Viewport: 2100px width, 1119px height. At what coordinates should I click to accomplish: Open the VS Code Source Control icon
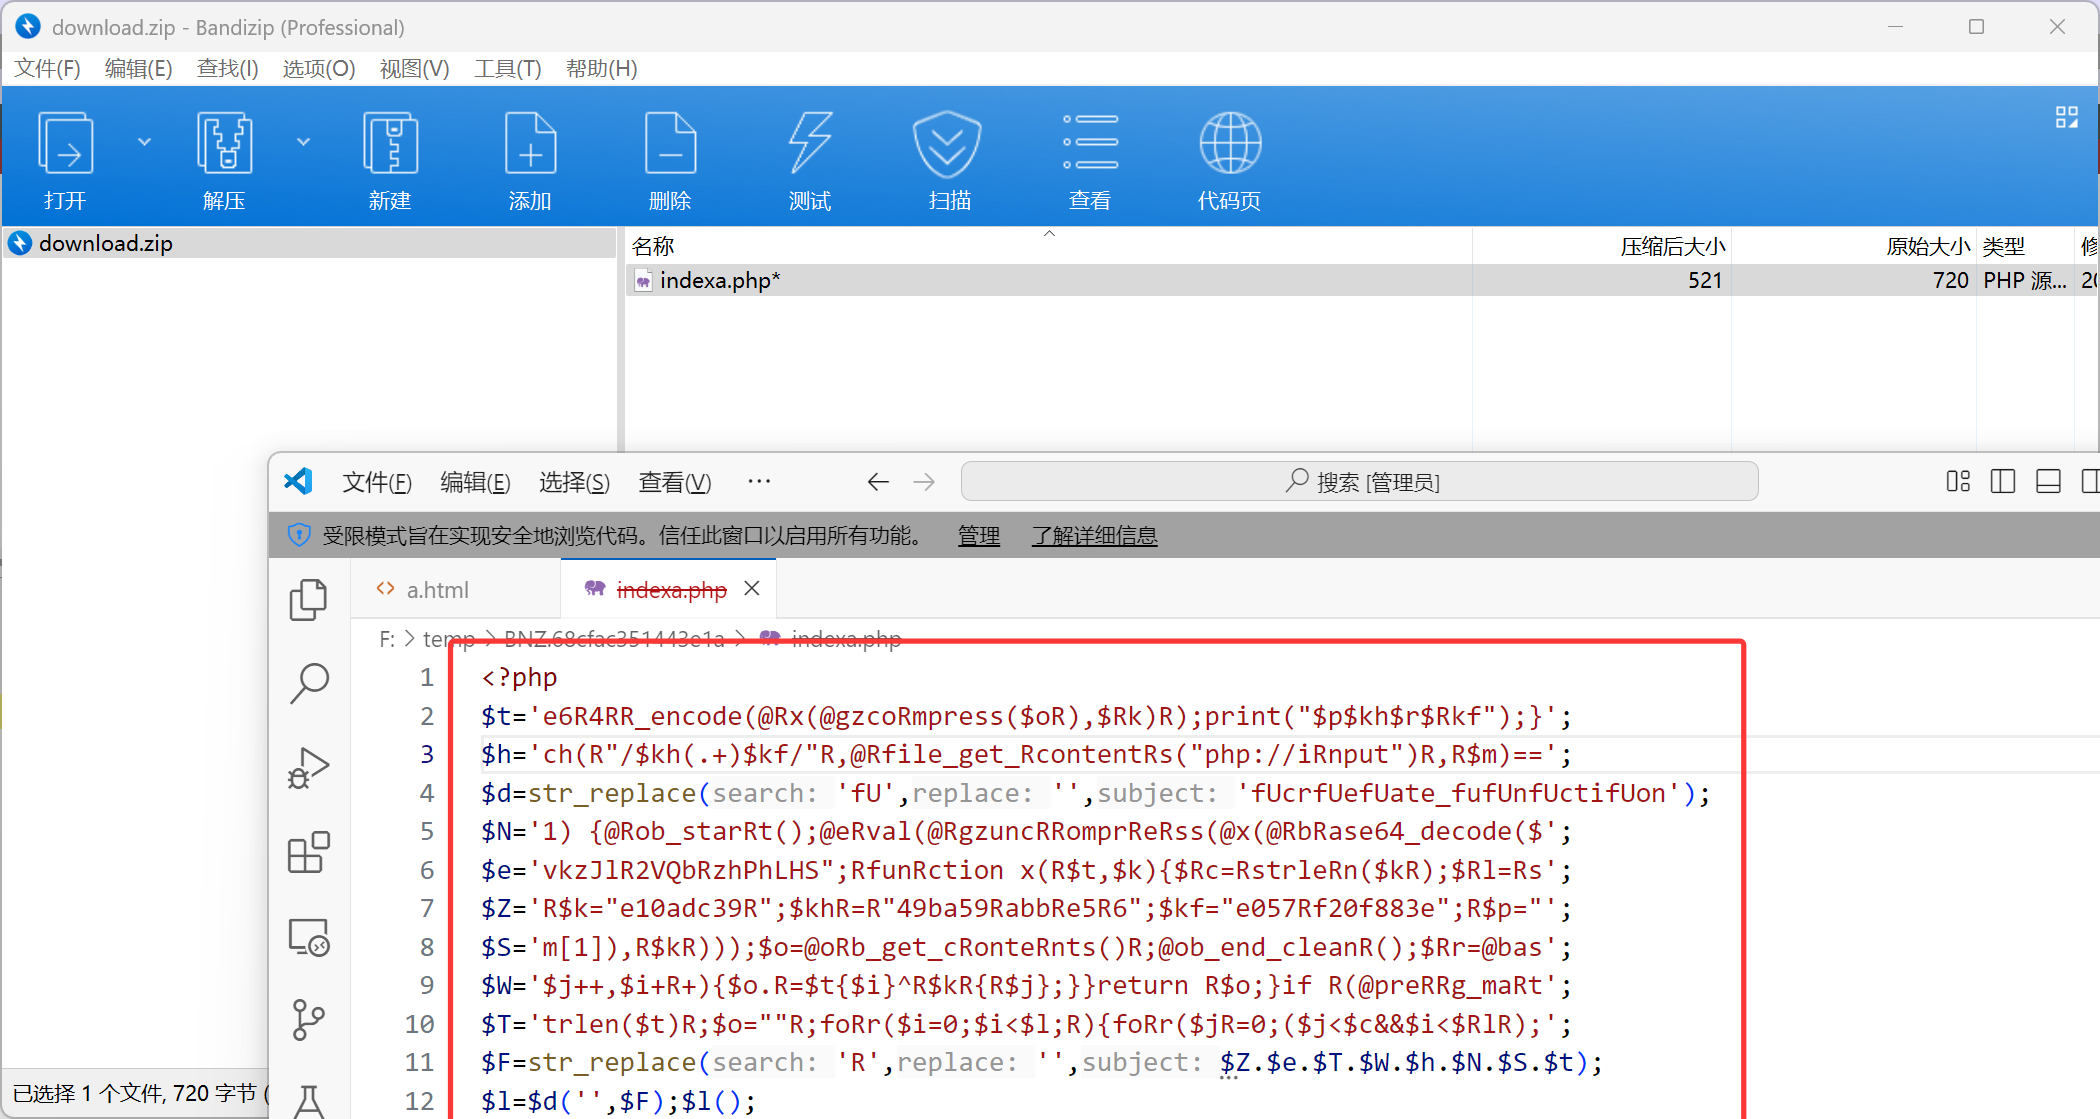(309, 1020)
